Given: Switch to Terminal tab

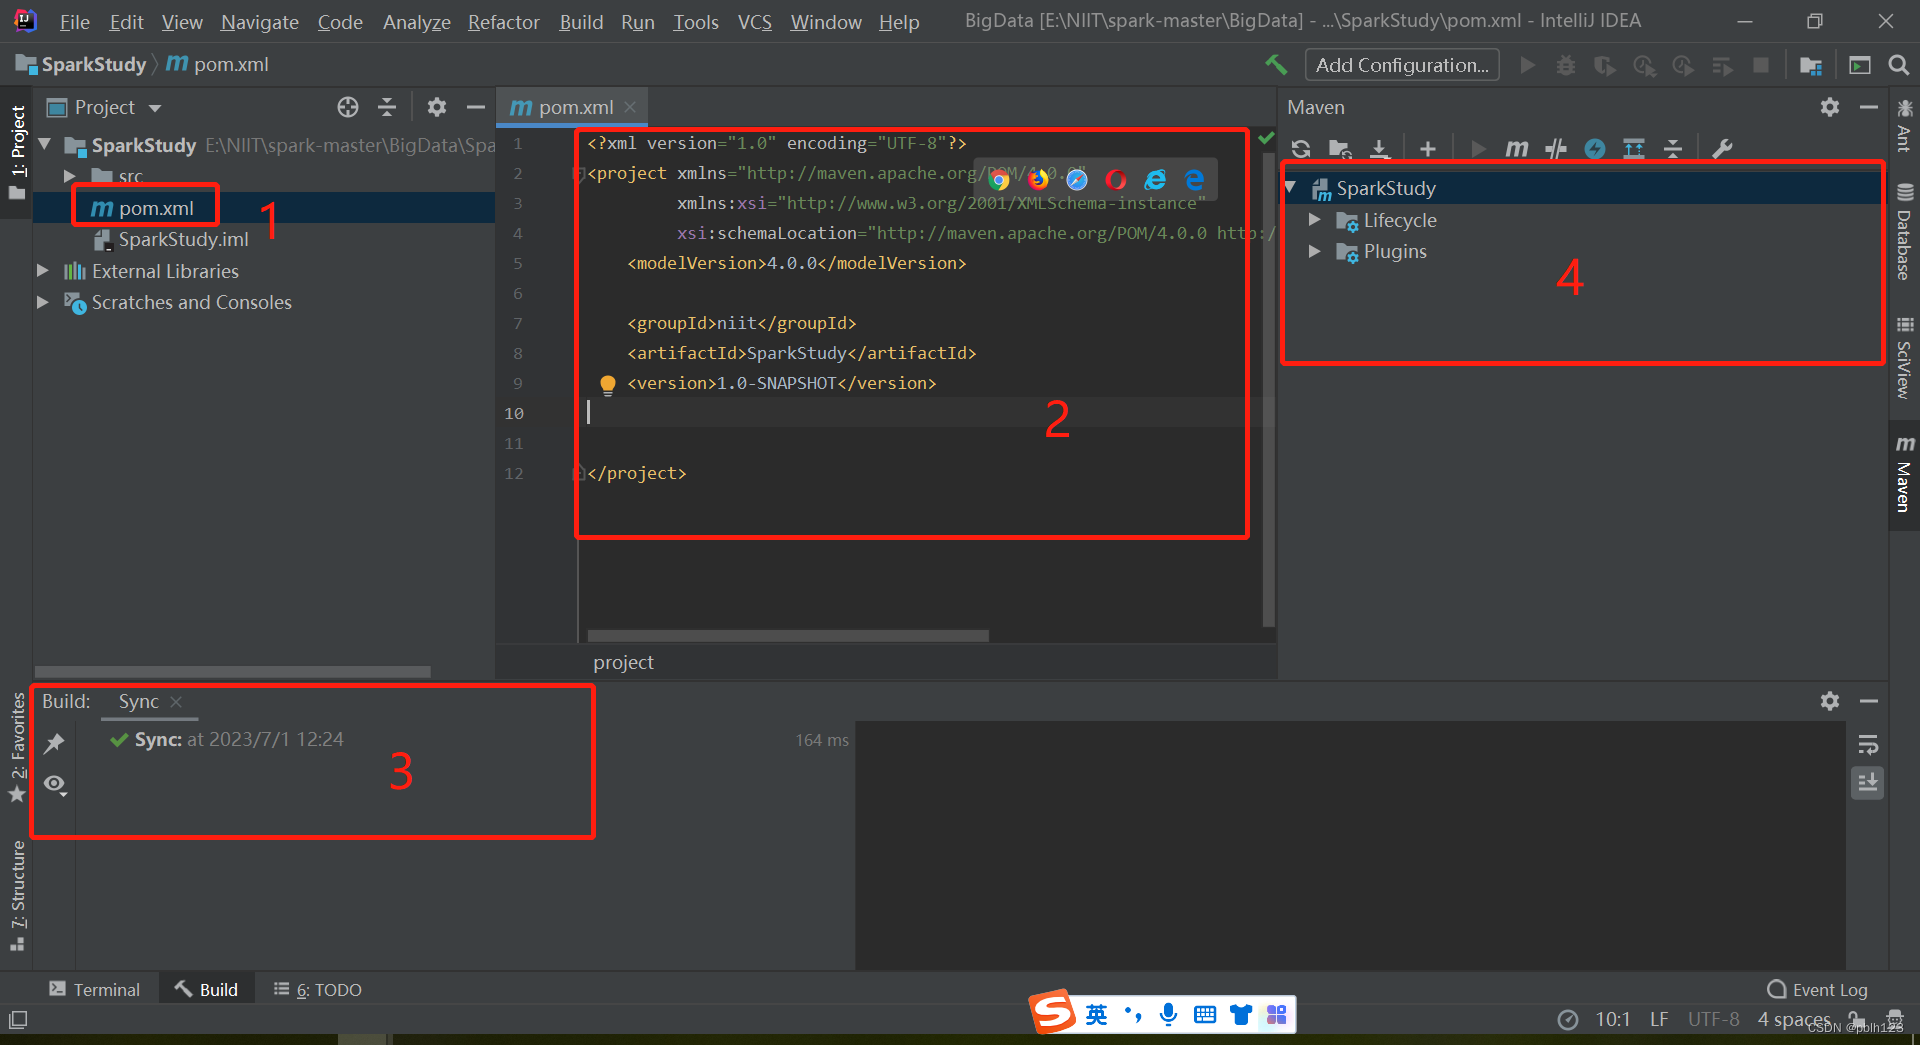Looking at the screenshot, I should [x=95, y=989].
